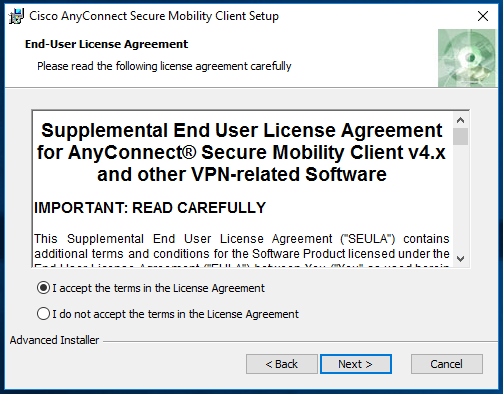Click the 'I accept the terms' label text

click(158, 288)
